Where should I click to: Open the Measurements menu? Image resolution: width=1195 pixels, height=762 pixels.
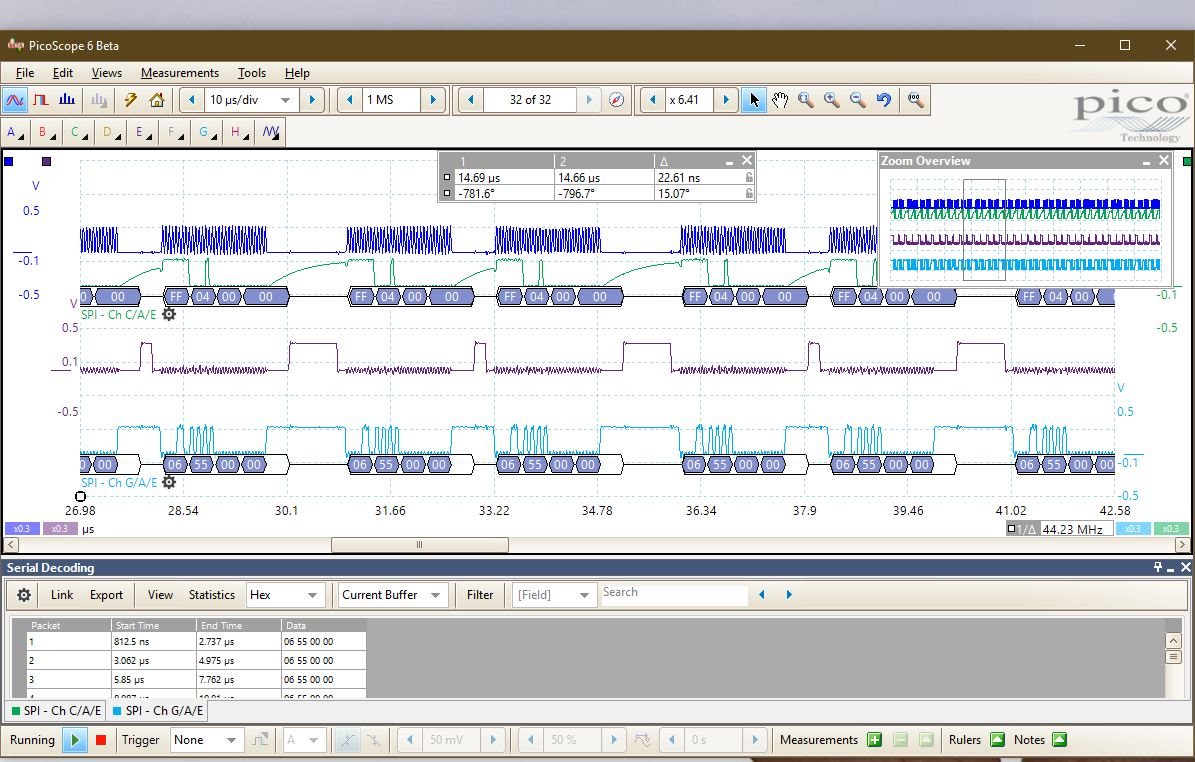pos(180,72)
